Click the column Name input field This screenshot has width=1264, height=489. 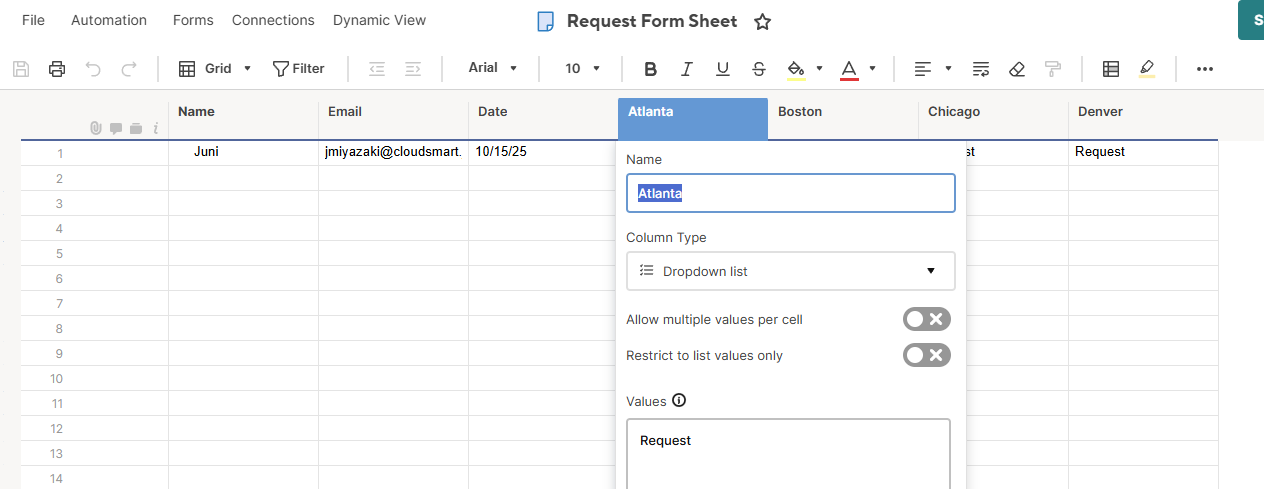[x=790, y=193]
